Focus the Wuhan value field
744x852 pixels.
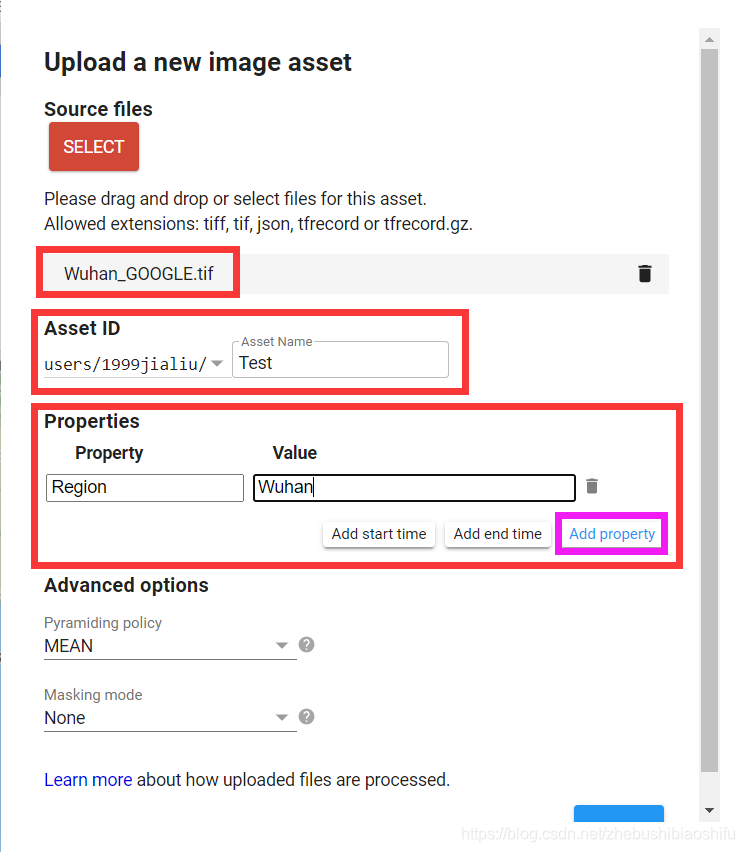(414, 487)
